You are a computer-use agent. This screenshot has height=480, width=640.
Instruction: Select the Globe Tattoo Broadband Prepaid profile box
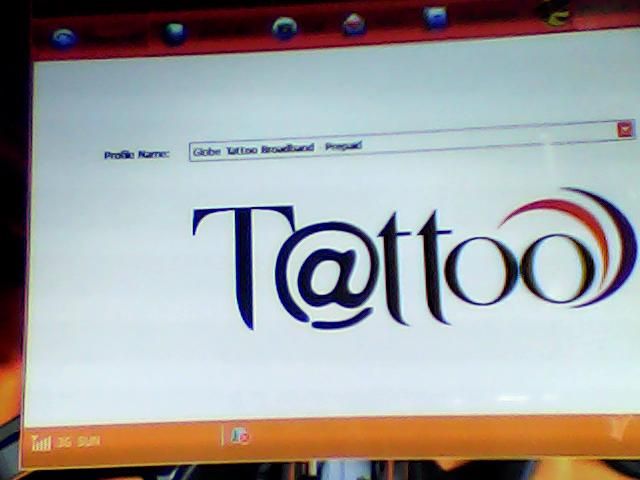click(x=400, y=142)
